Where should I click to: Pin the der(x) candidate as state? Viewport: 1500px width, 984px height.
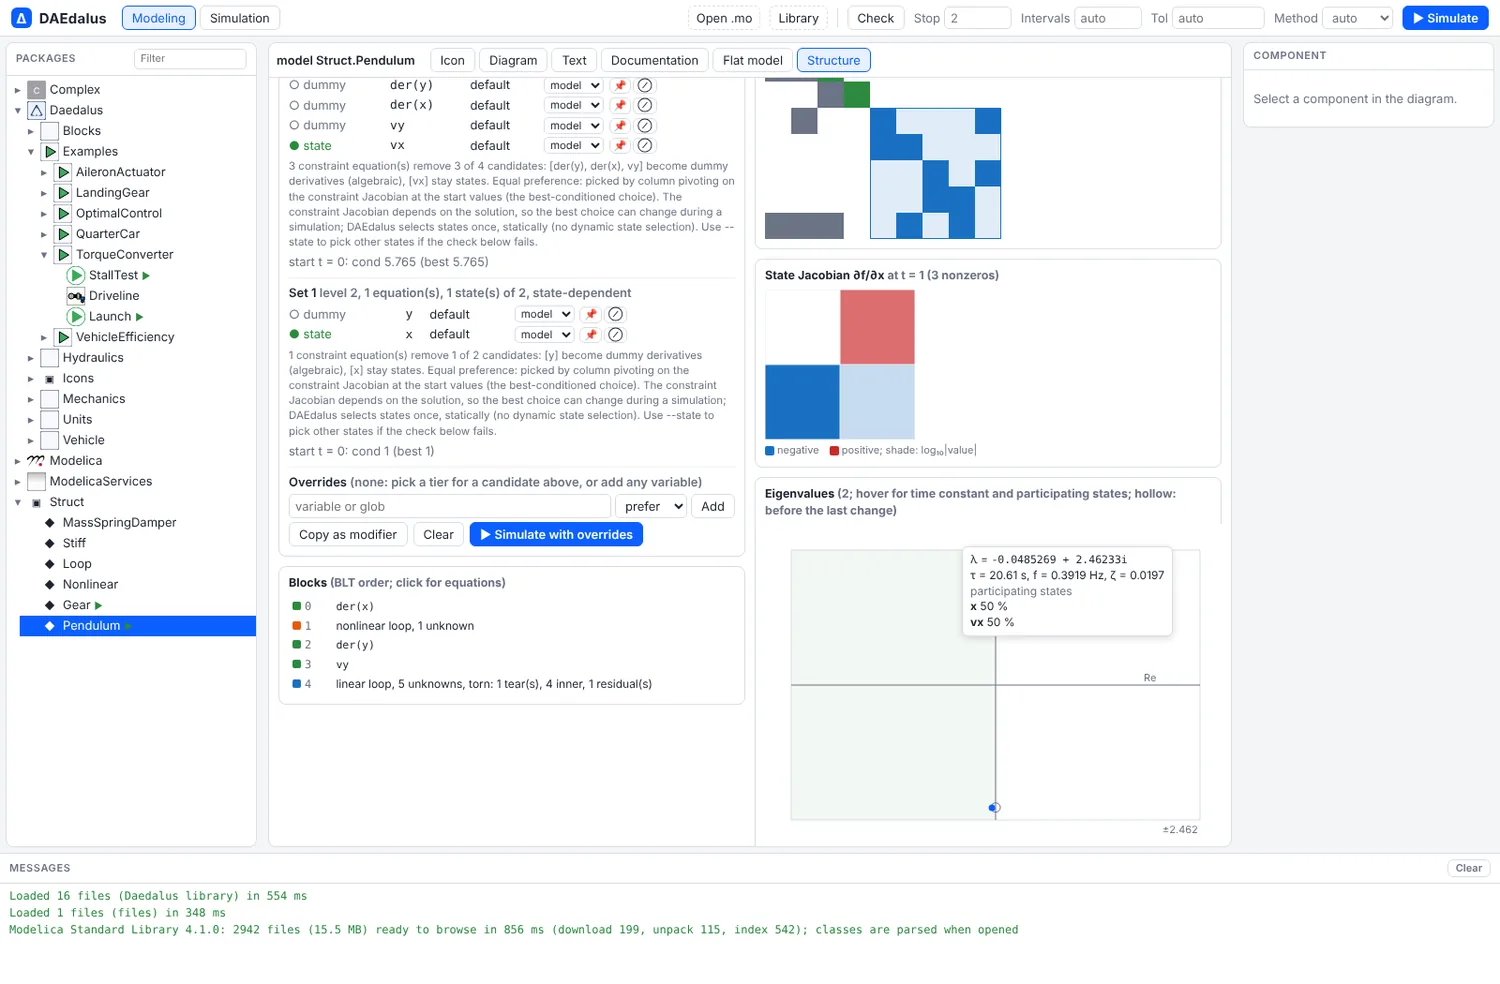[620, 105]
